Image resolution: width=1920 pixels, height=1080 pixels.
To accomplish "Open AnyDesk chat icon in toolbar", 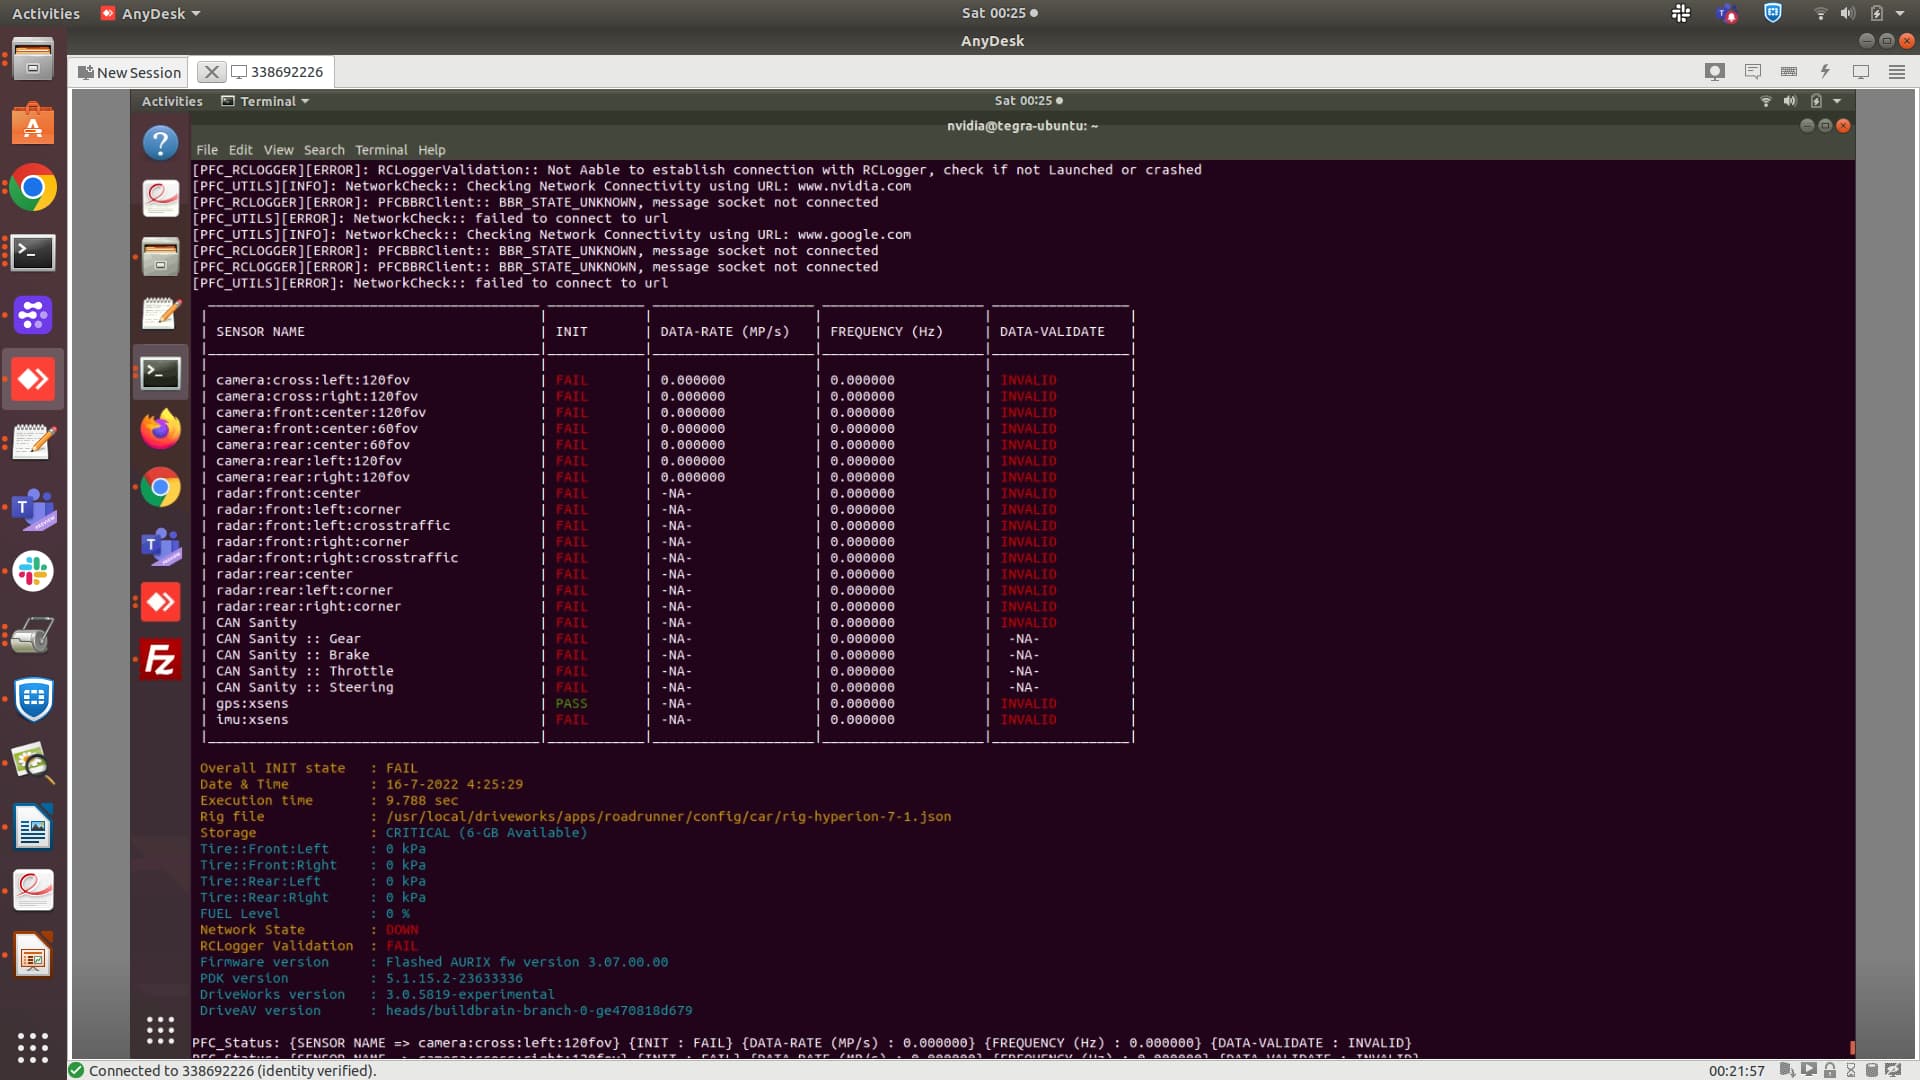I will pos(1752,72).
